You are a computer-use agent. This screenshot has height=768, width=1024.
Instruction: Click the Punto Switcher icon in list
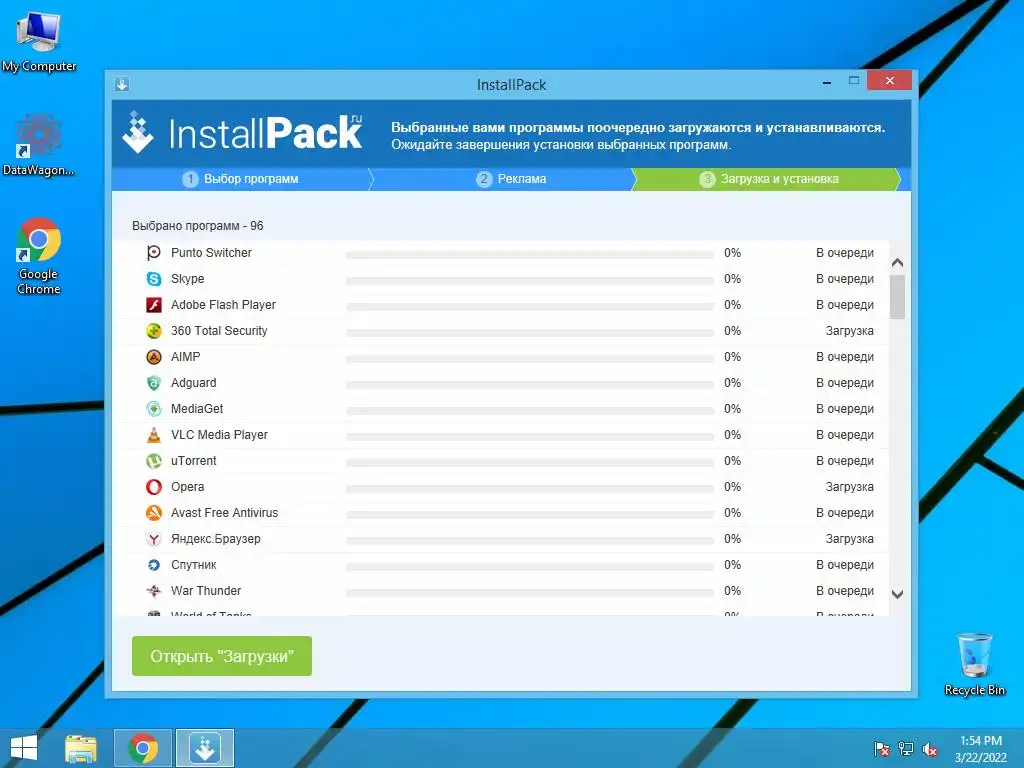[x=153, y=253]
